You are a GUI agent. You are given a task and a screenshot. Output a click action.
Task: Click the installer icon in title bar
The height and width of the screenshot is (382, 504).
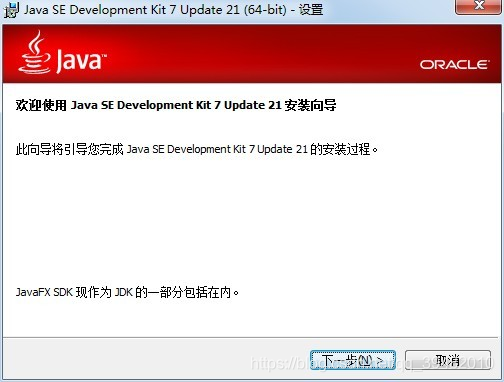coord(11,10)
